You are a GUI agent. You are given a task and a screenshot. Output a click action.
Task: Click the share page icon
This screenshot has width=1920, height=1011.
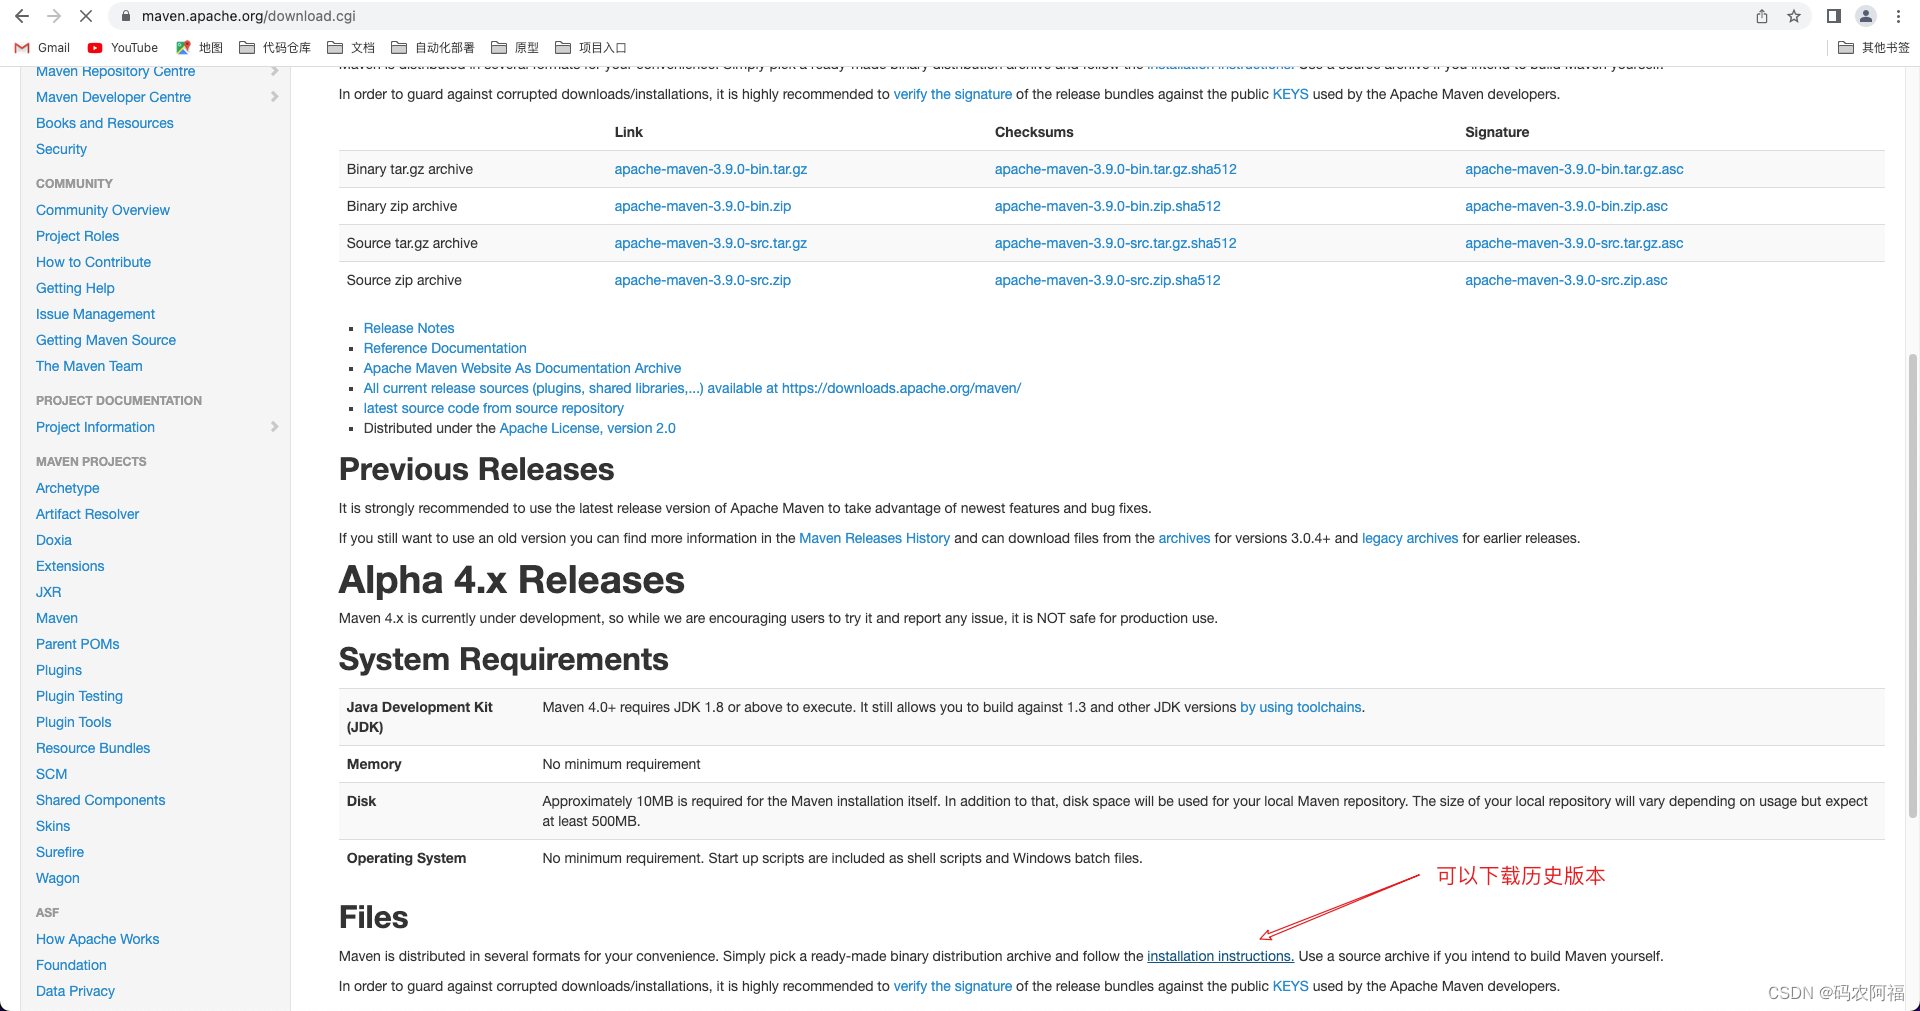tap(1762, 16)
